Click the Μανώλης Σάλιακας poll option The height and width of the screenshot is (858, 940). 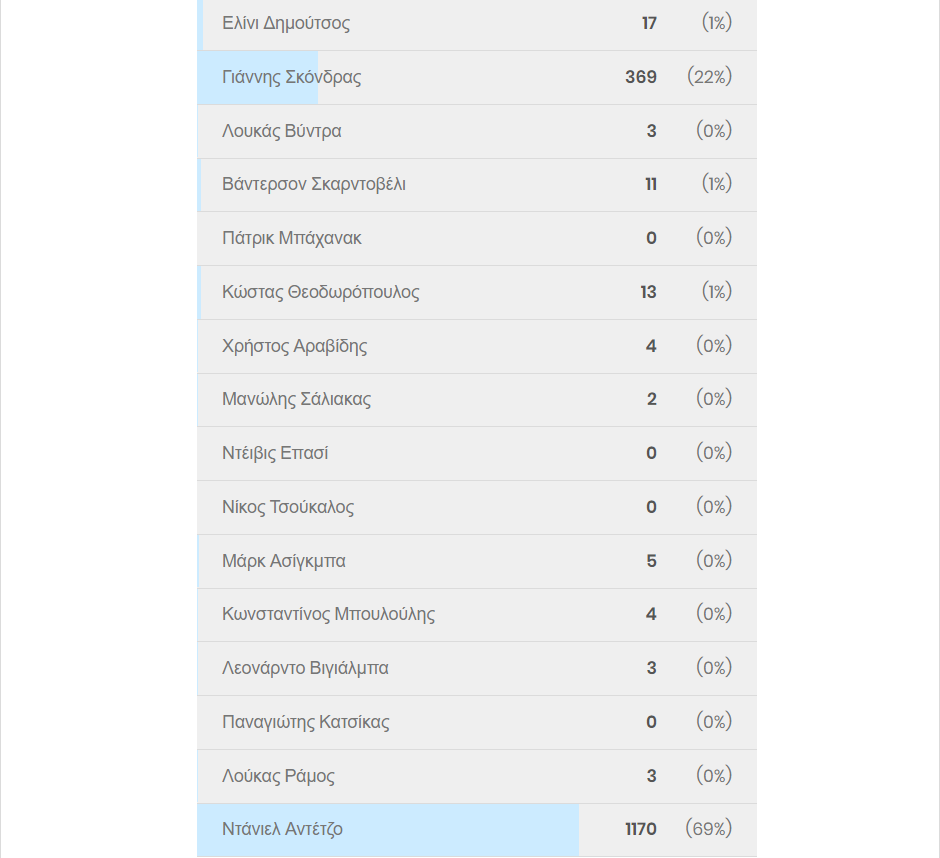point(477,400)
